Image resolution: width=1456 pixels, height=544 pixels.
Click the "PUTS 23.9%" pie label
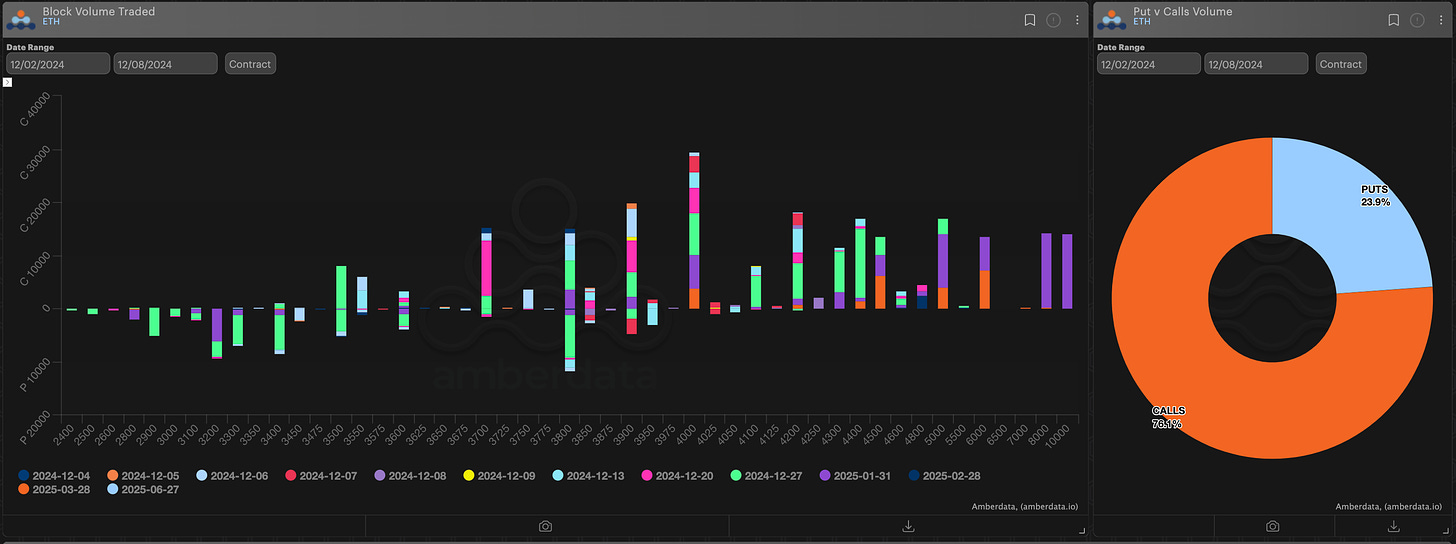(1377, 195)
